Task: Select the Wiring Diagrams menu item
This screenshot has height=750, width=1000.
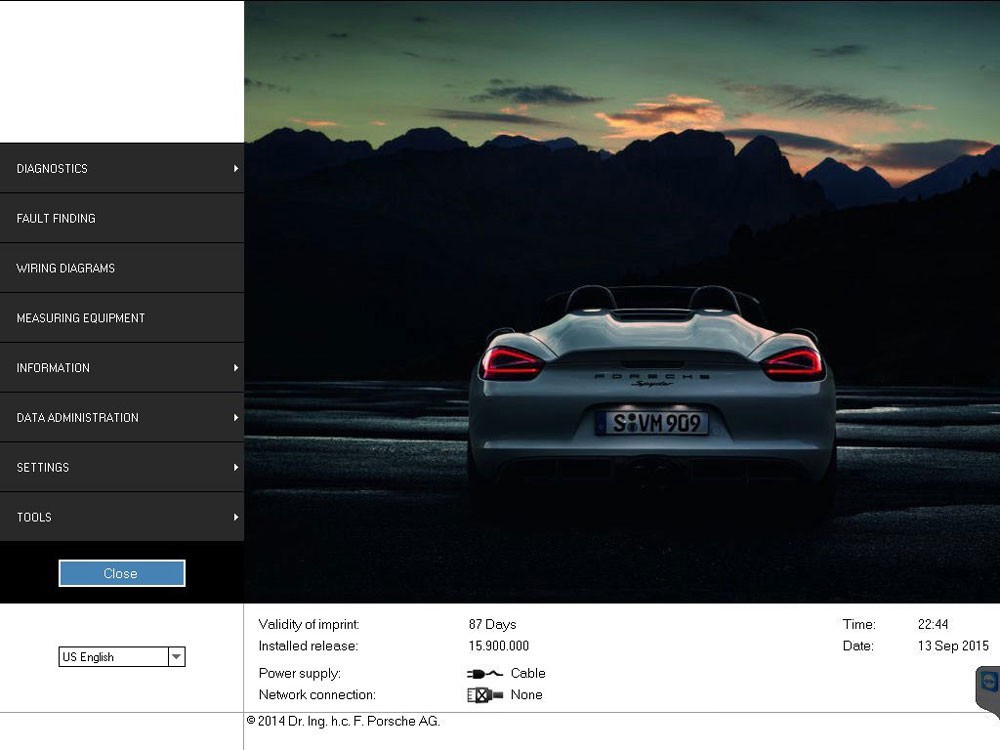Action: click(x=66, y=268)
